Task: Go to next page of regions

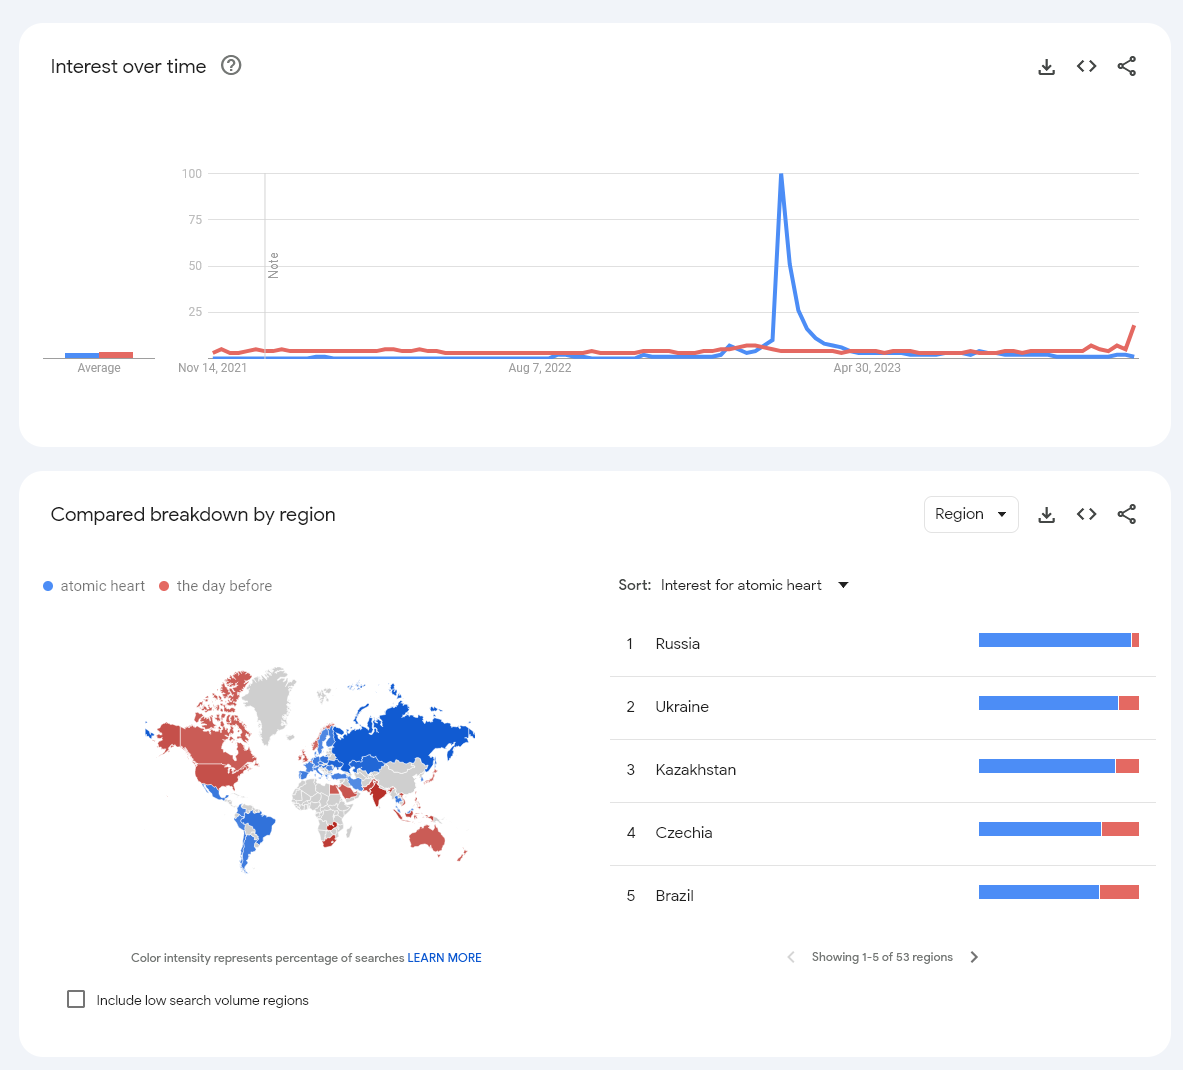Action: coord(974,957)
